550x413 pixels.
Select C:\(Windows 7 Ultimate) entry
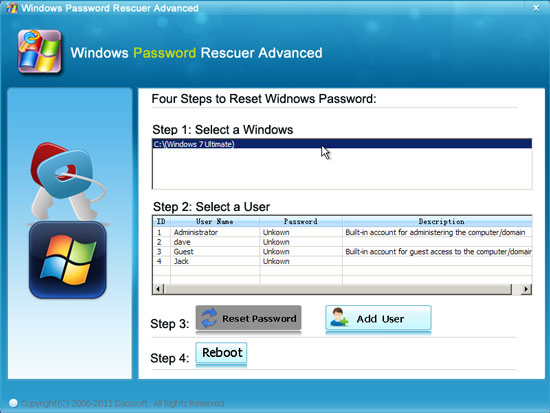click(x=342, y=144)
